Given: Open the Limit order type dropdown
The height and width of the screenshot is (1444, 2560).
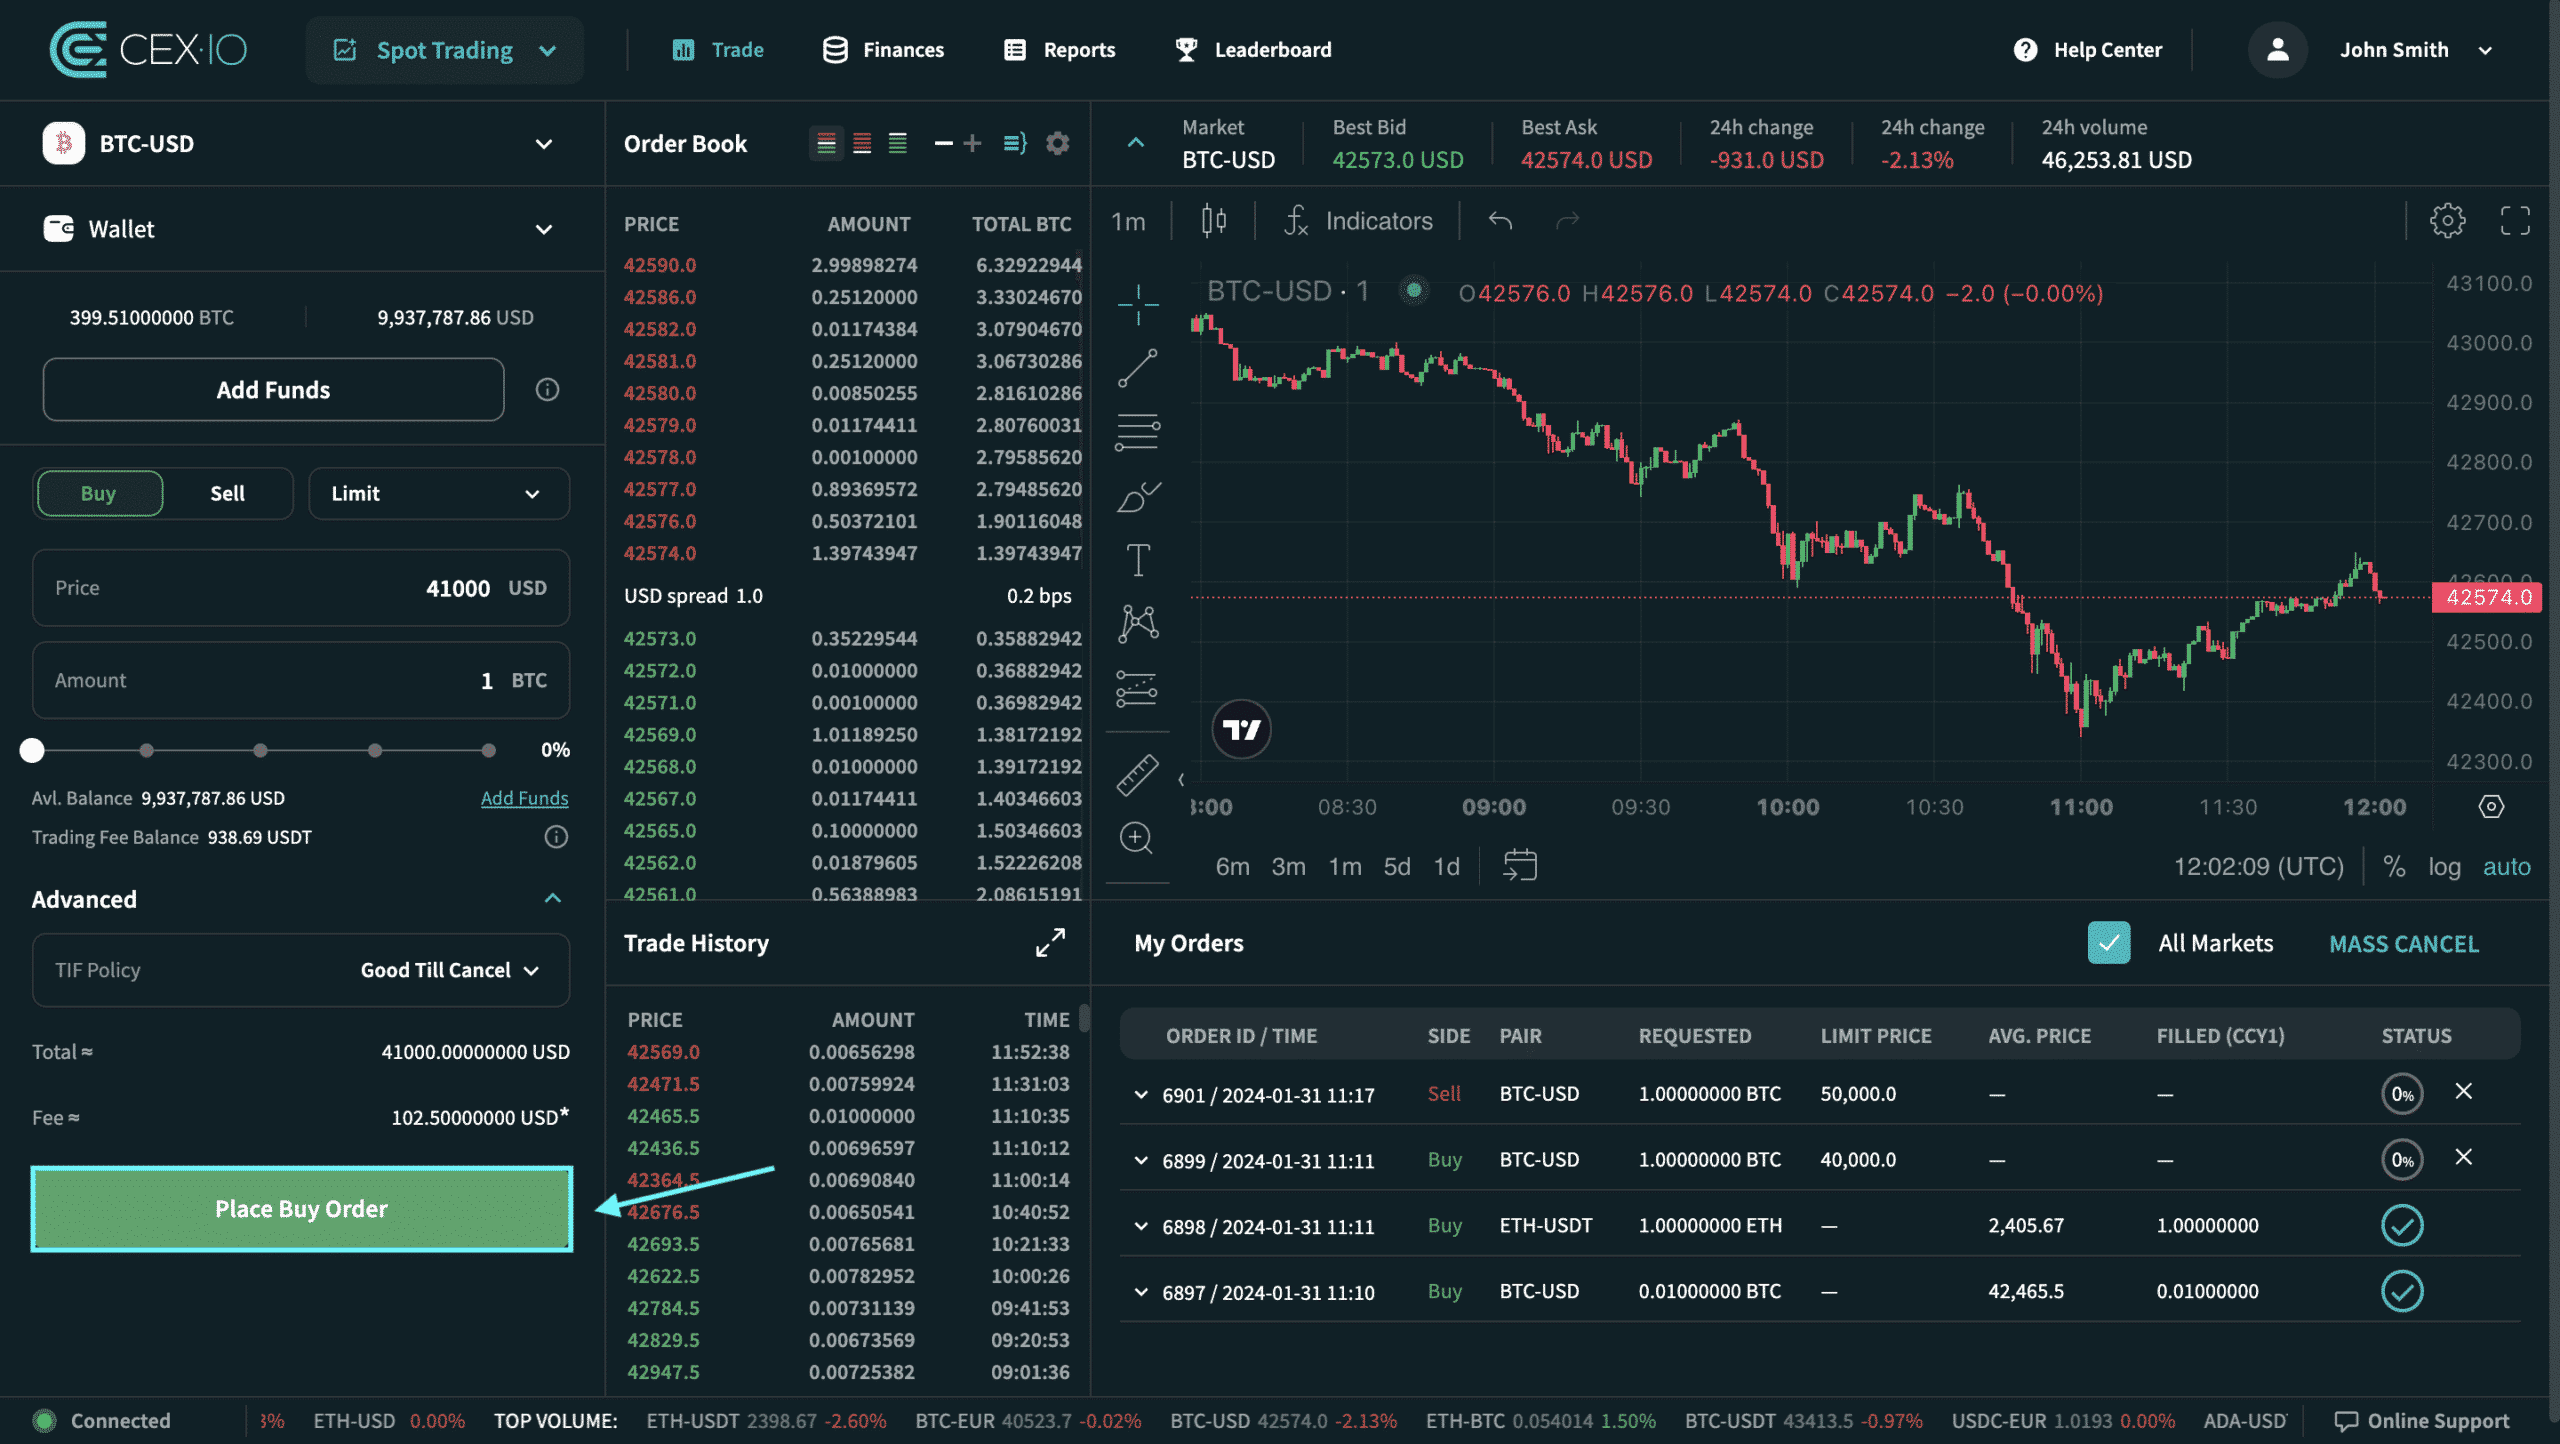Looking at the screenshot, I should point(439,493).
